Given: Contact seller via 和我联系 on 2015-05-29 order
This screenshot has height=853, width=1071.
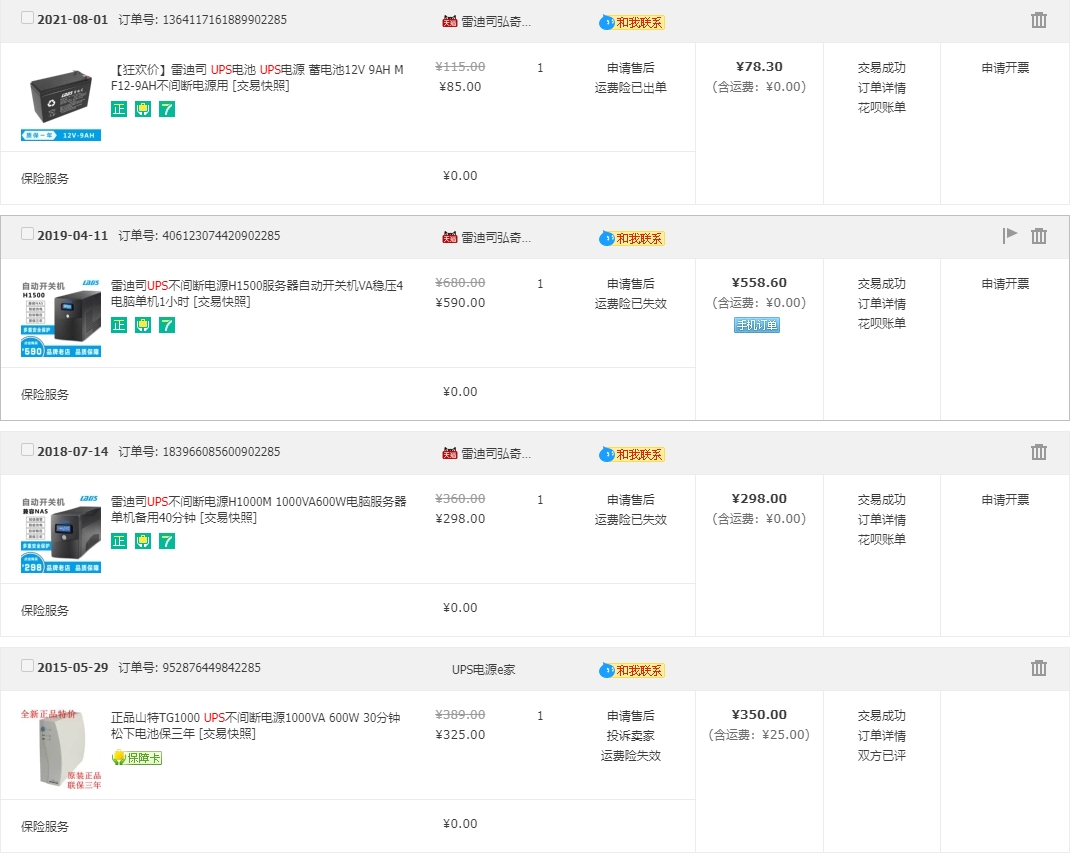Looking at the screenshot, I should coord(632,670).
